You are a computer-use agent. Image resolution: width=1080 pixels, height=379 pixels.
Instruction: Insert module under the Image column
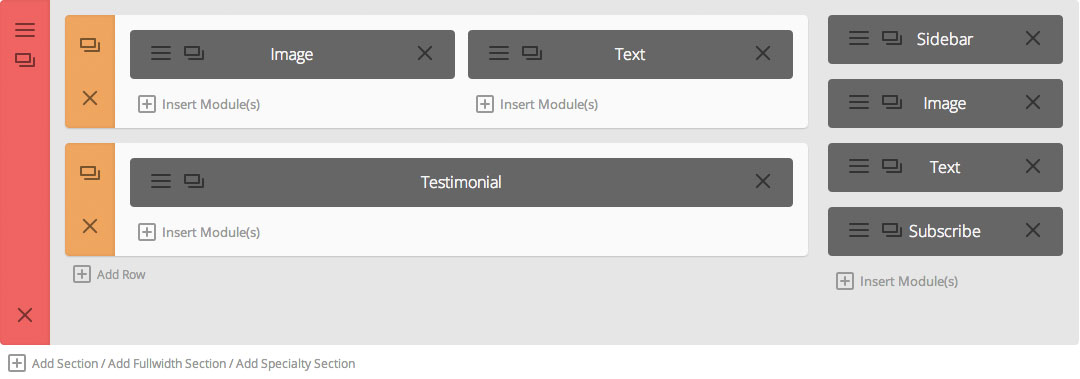click(200, 104)
